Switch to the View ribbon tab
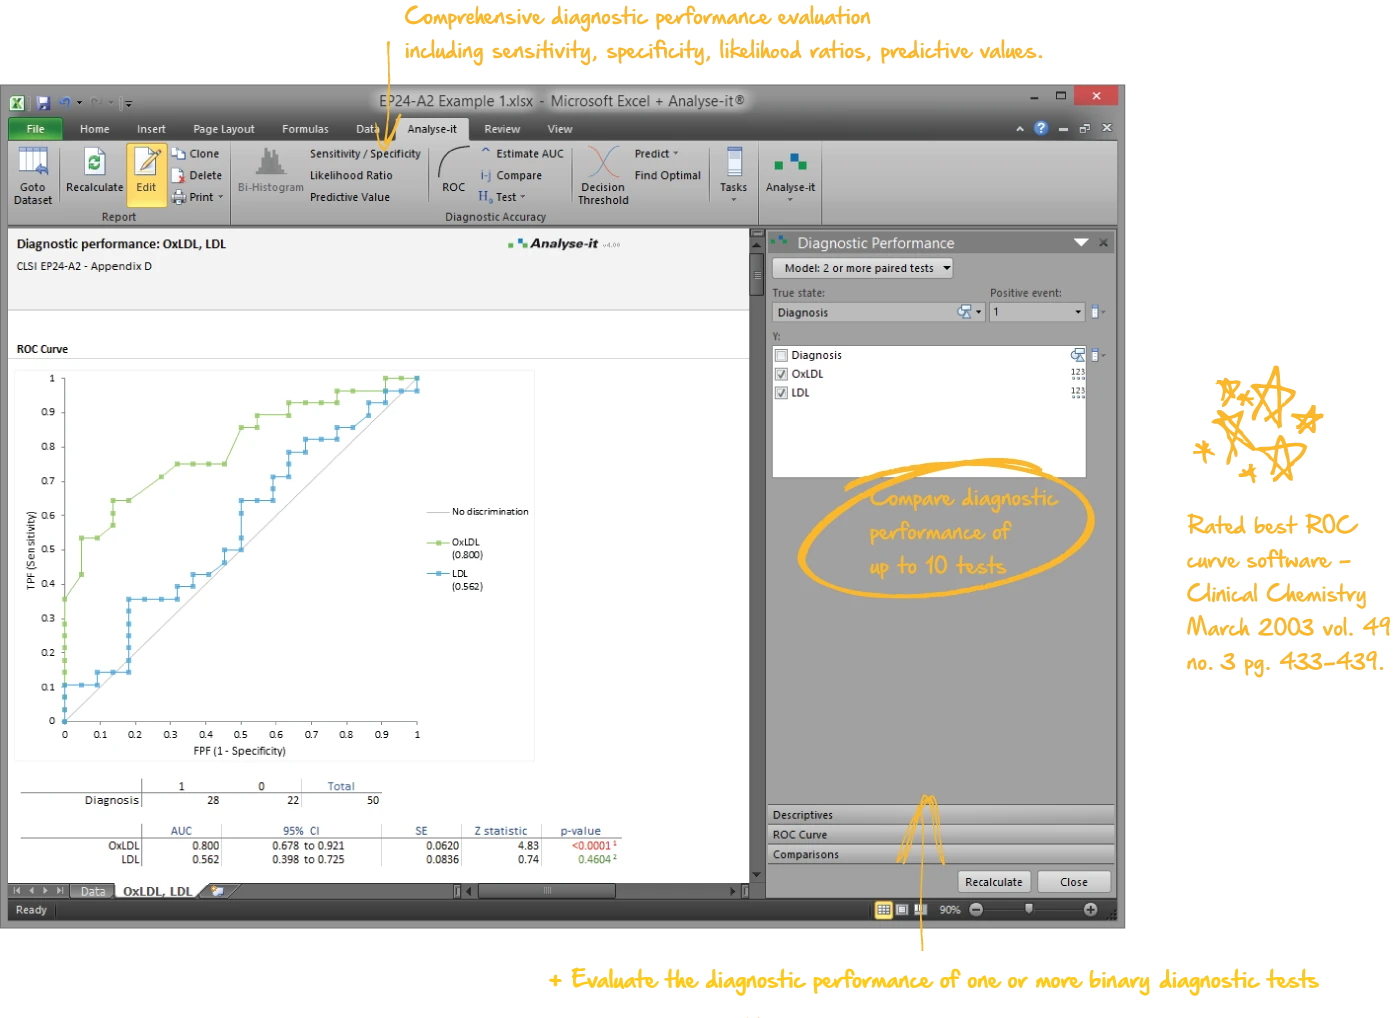This screenshot has height=1018, width=1400. tap(560, 129)
